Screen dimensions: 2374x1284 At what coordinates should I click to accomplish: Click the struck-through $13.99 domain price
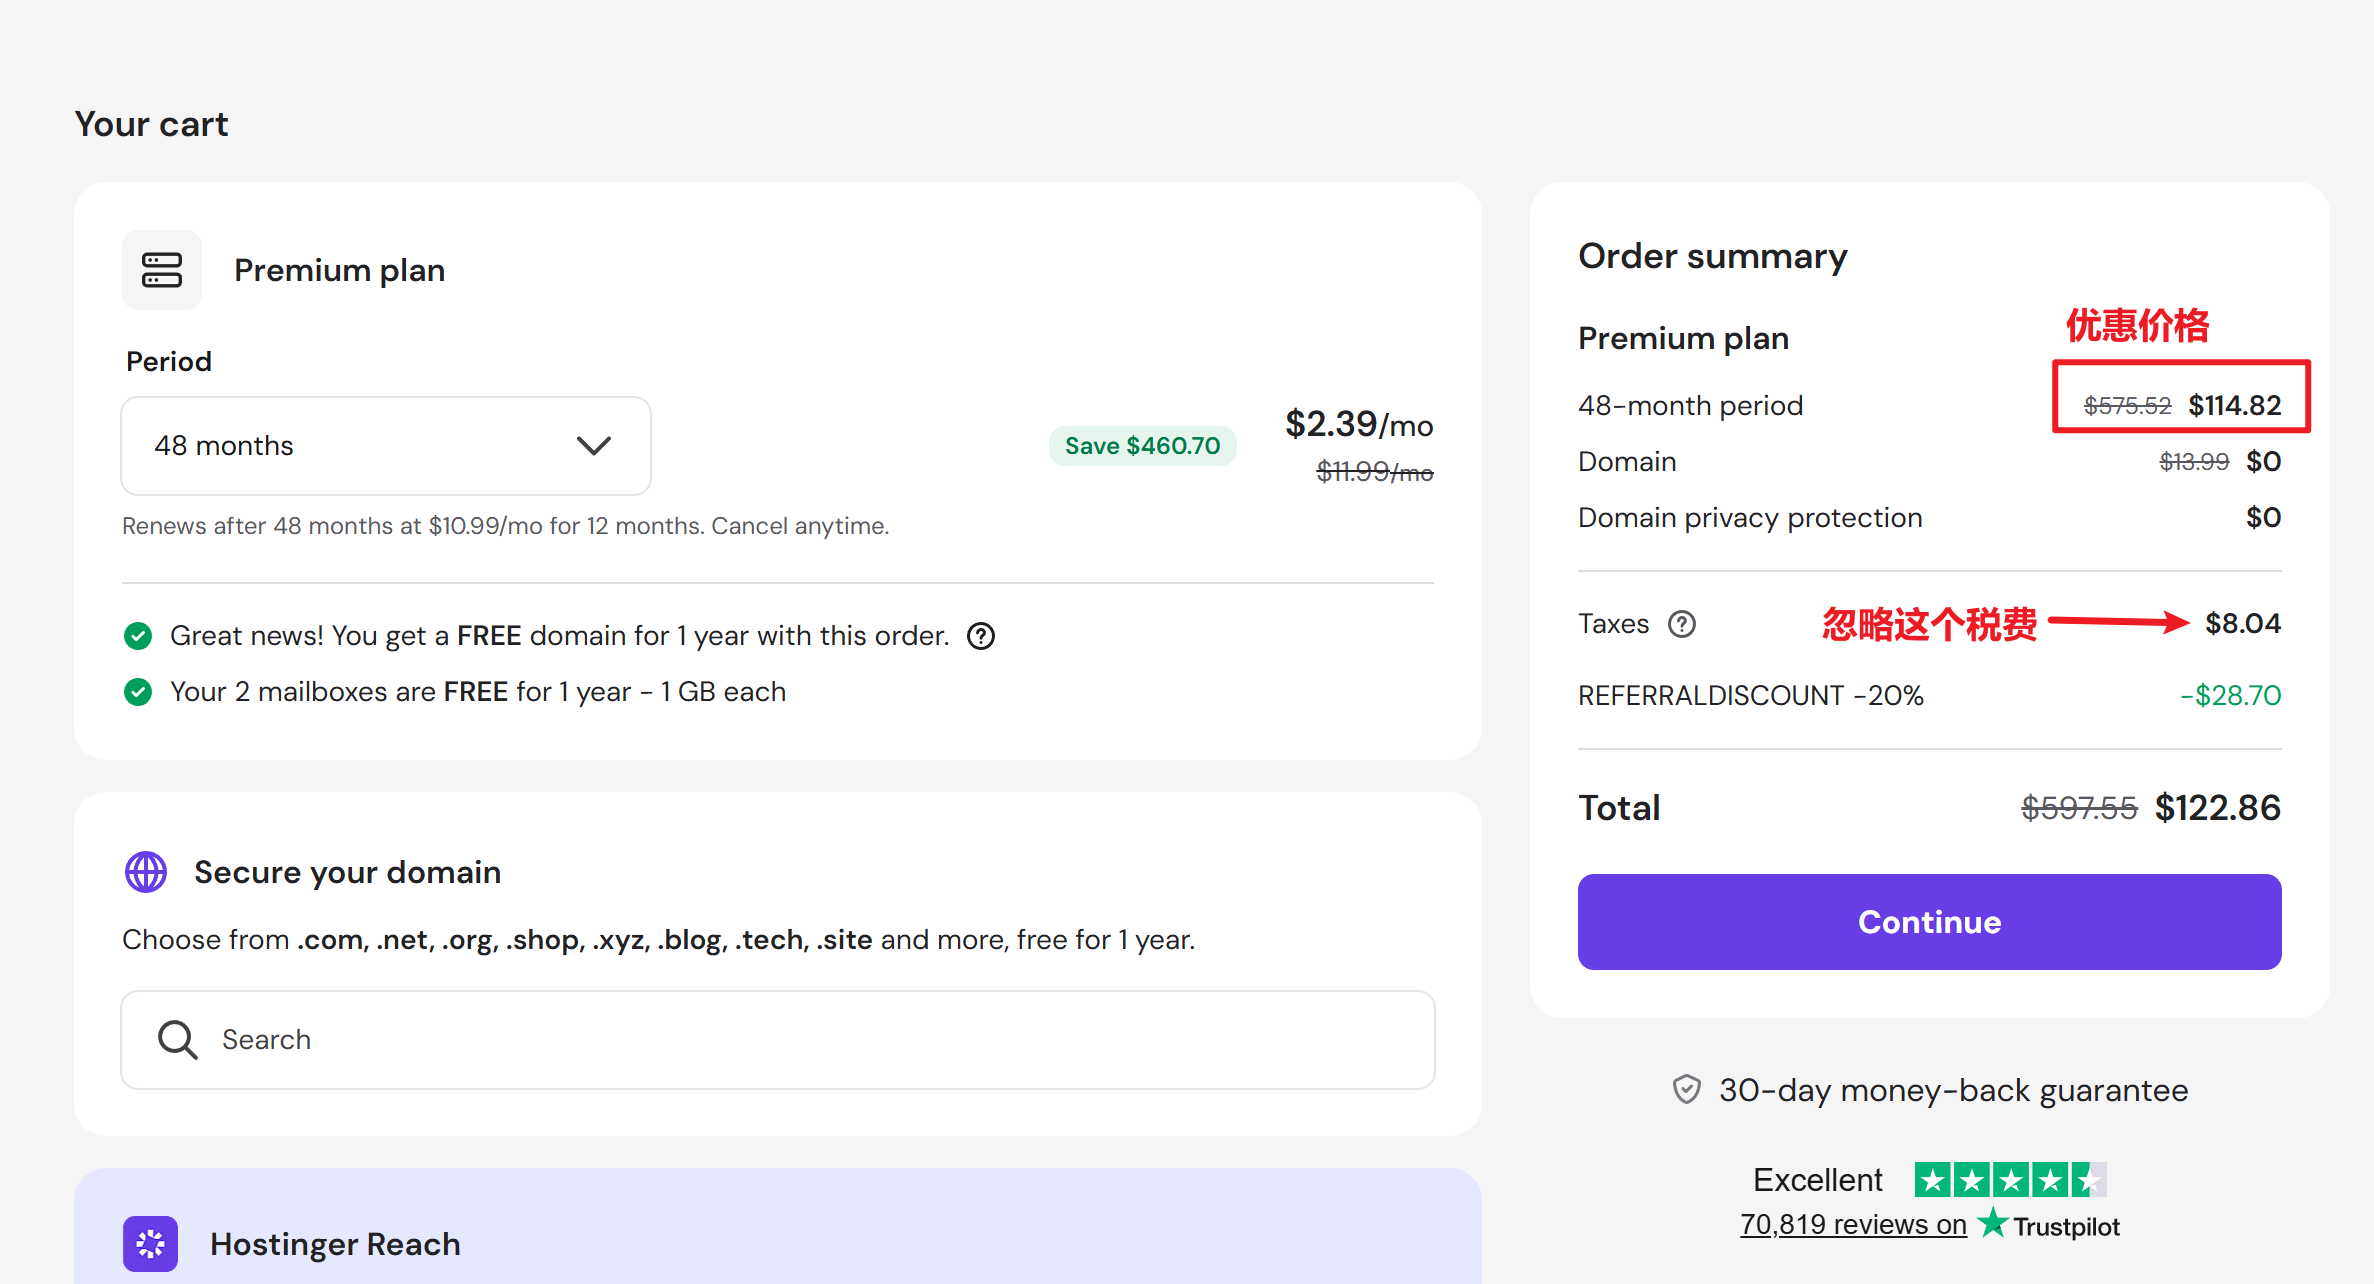[x=2195, y=462]
